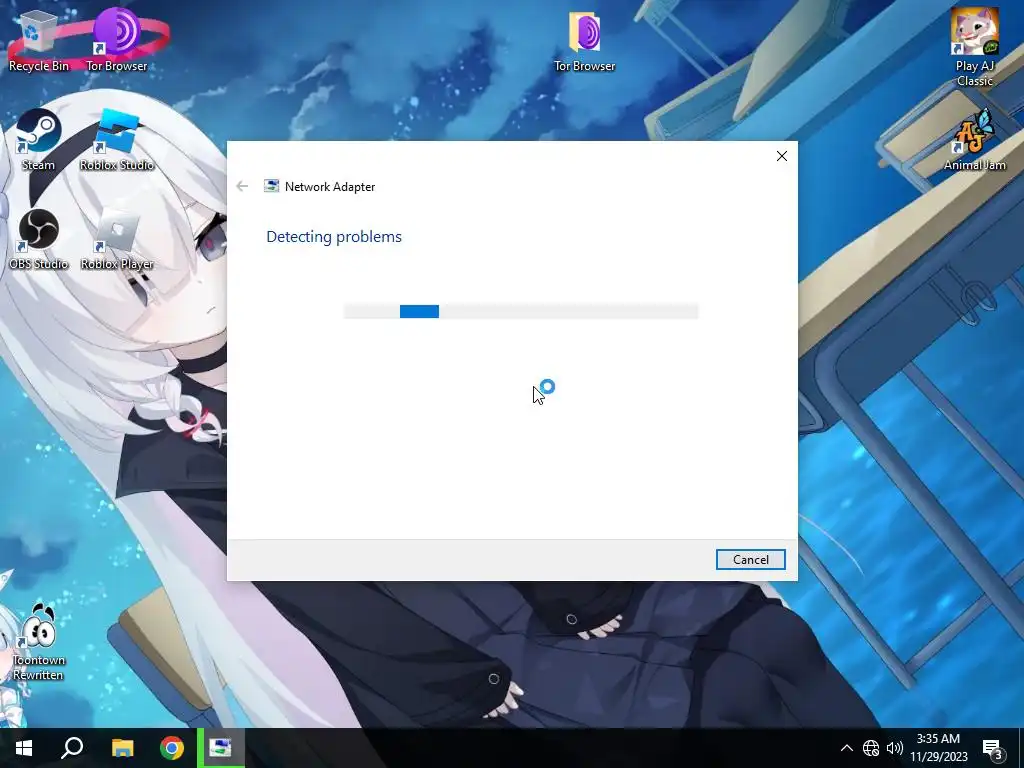Launch Toontown Rewritten from the desktop

click(39, 643)
